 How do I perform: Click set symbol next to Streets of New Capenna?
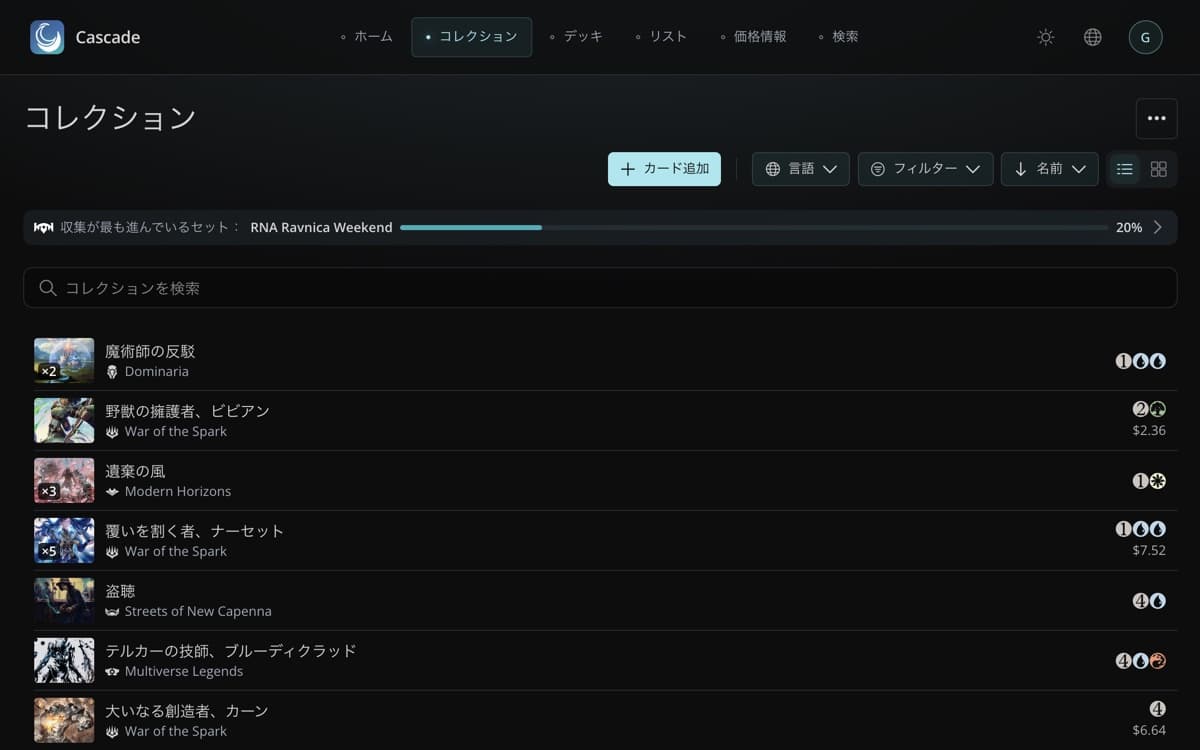point(112,611)
